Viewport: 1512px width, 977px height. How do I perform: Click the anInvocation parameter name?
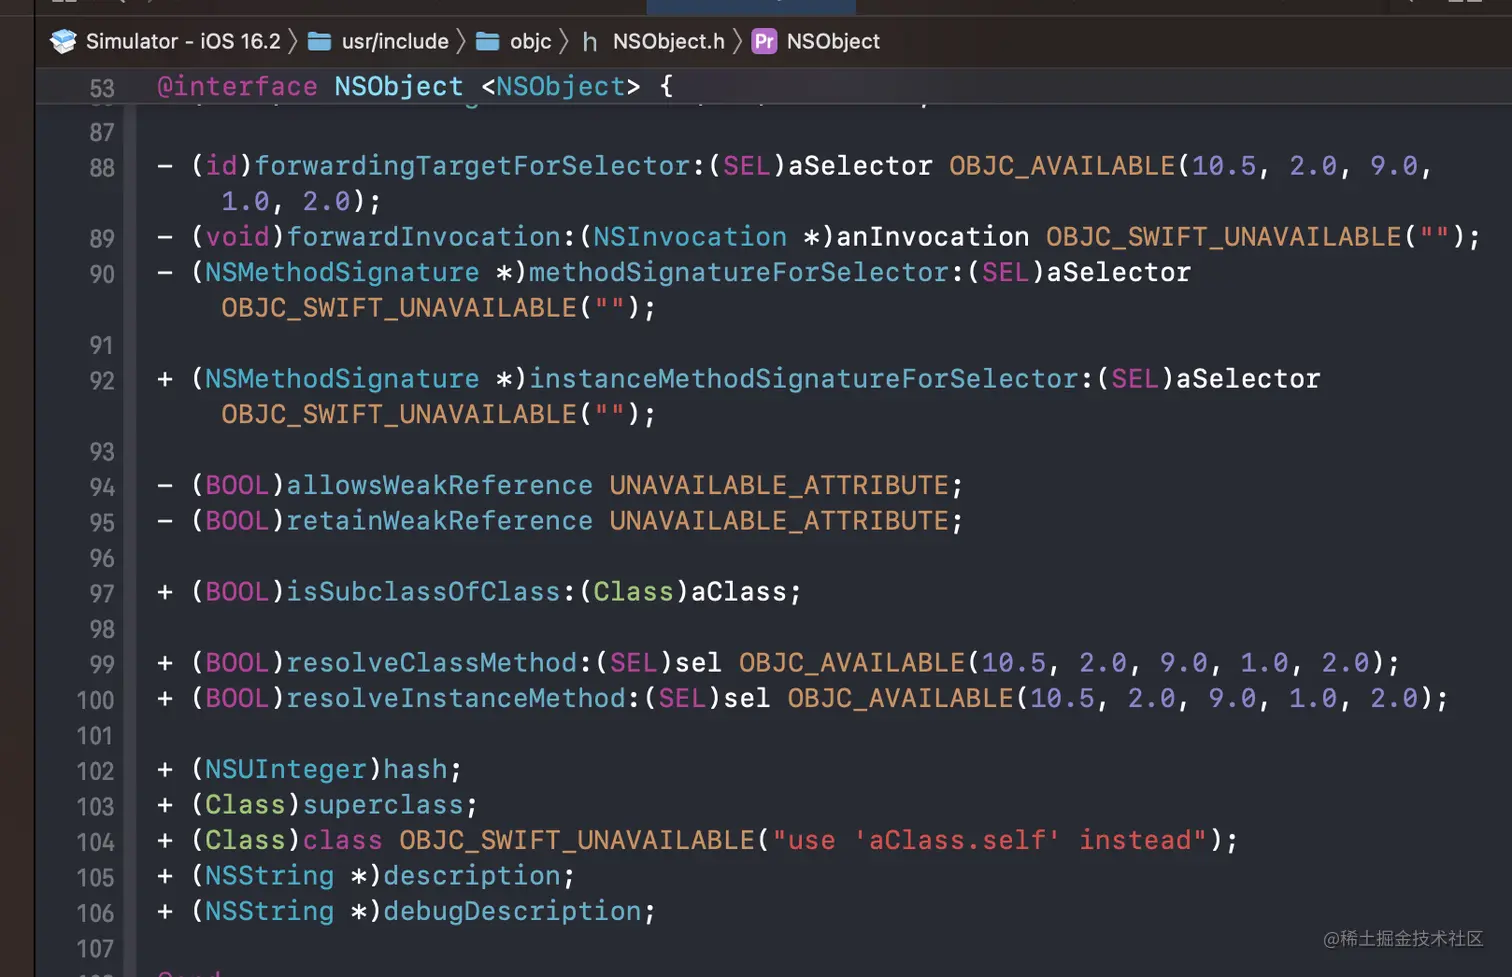933,236
